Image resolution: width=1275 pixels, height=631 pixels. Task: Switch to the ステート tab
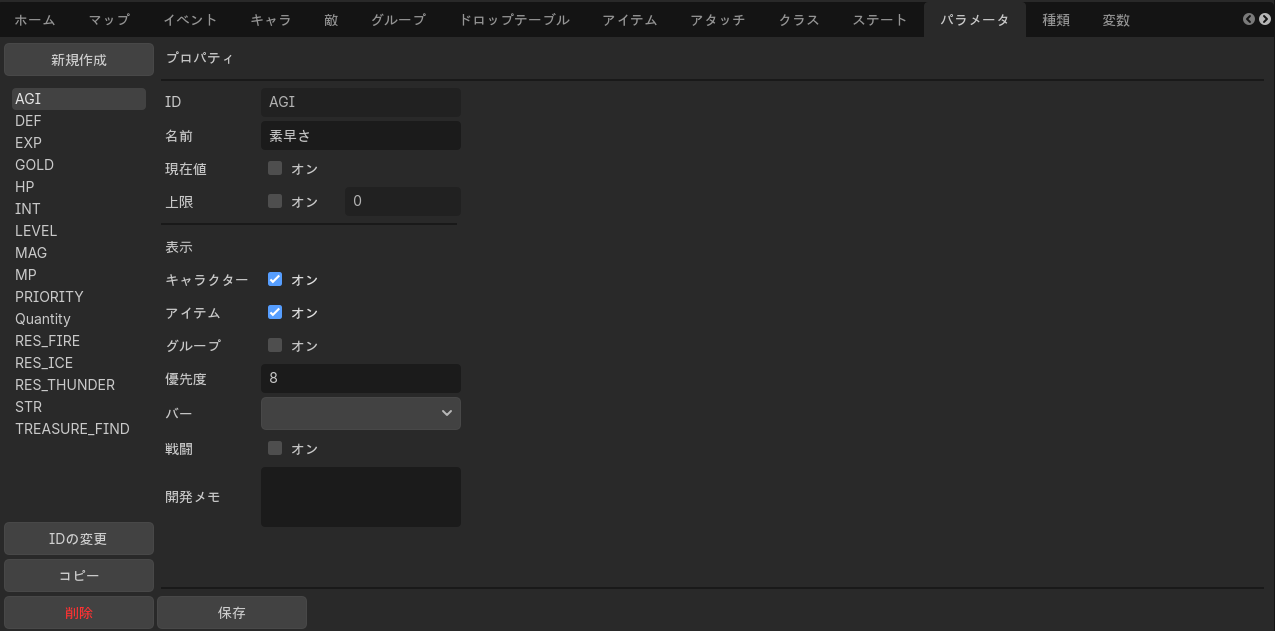(x=880, y=20)
